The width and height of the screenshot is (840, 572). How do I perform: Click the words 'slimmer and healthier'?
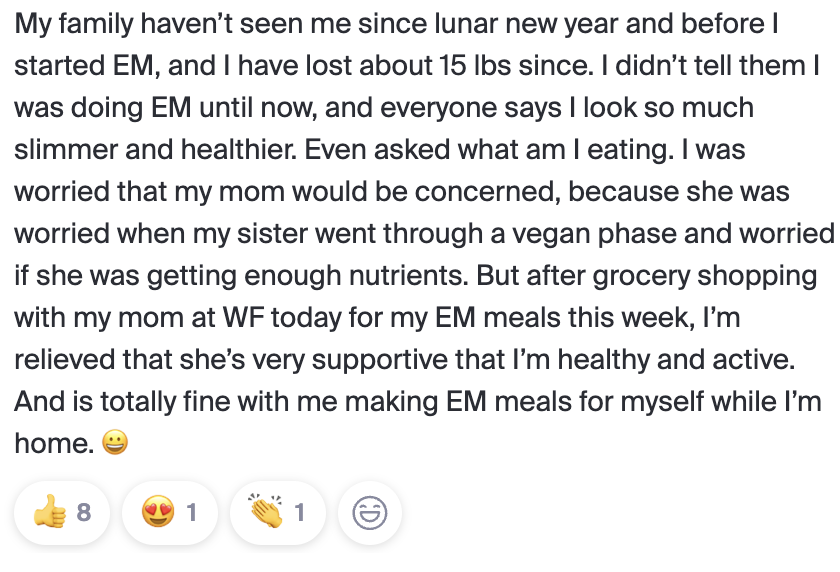click(155, 149)
